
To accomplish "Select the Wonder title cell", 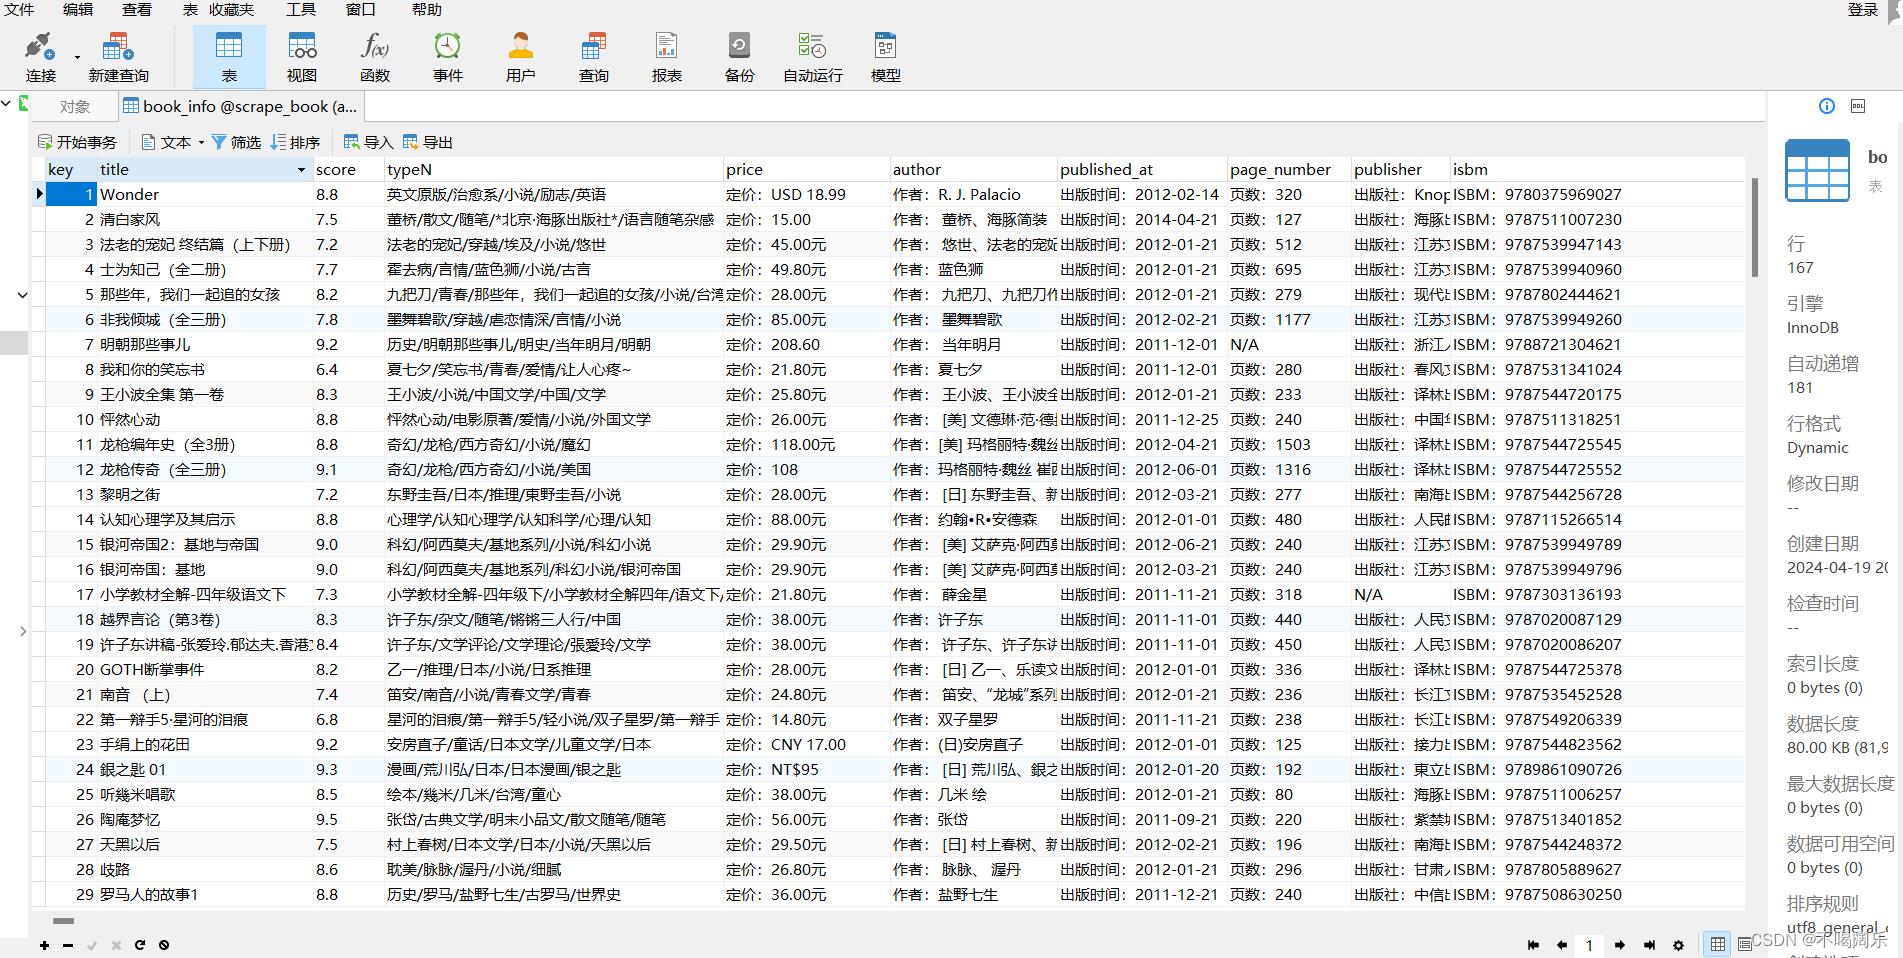I will click(x=205, y=195).
